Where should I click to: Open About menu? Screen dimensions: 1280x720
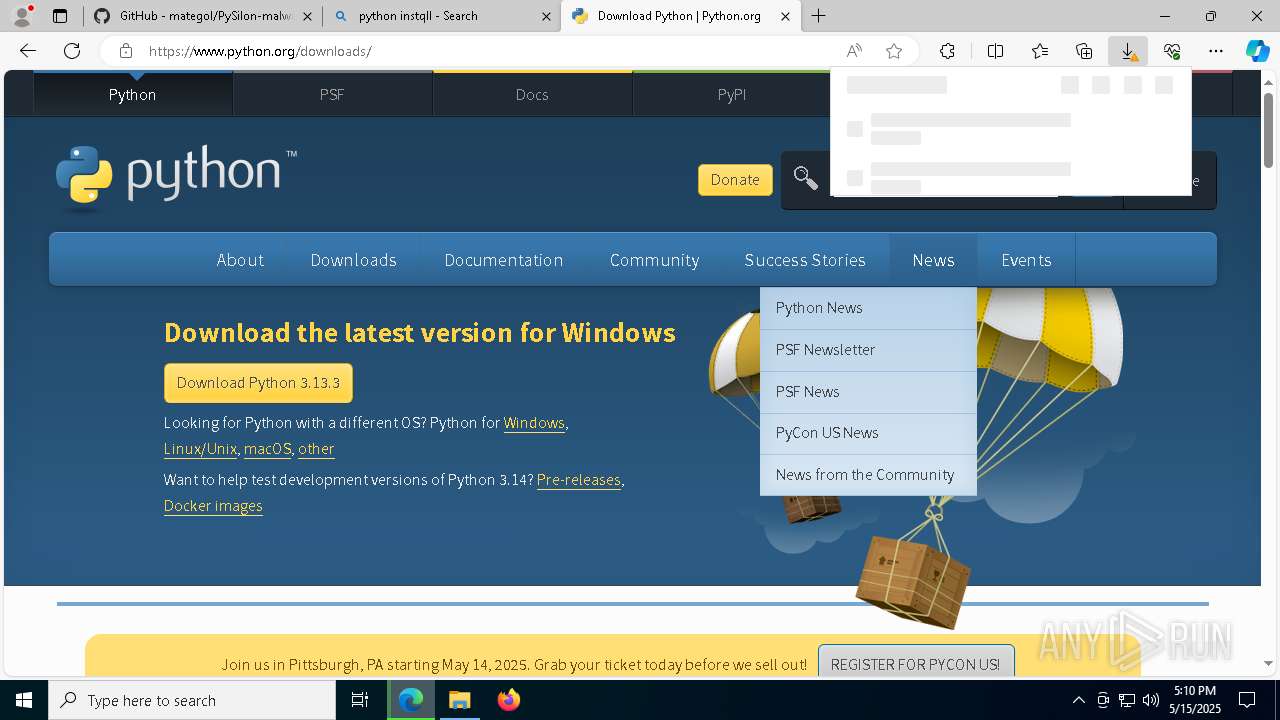click(x=240, y=260)
